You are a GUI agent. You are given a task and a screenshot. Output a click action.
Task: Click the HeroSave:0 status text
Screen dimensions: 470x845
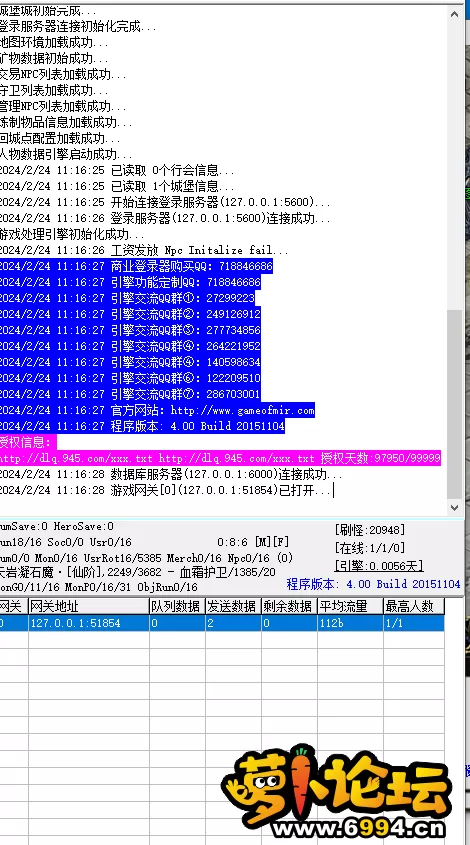[84, 527]
